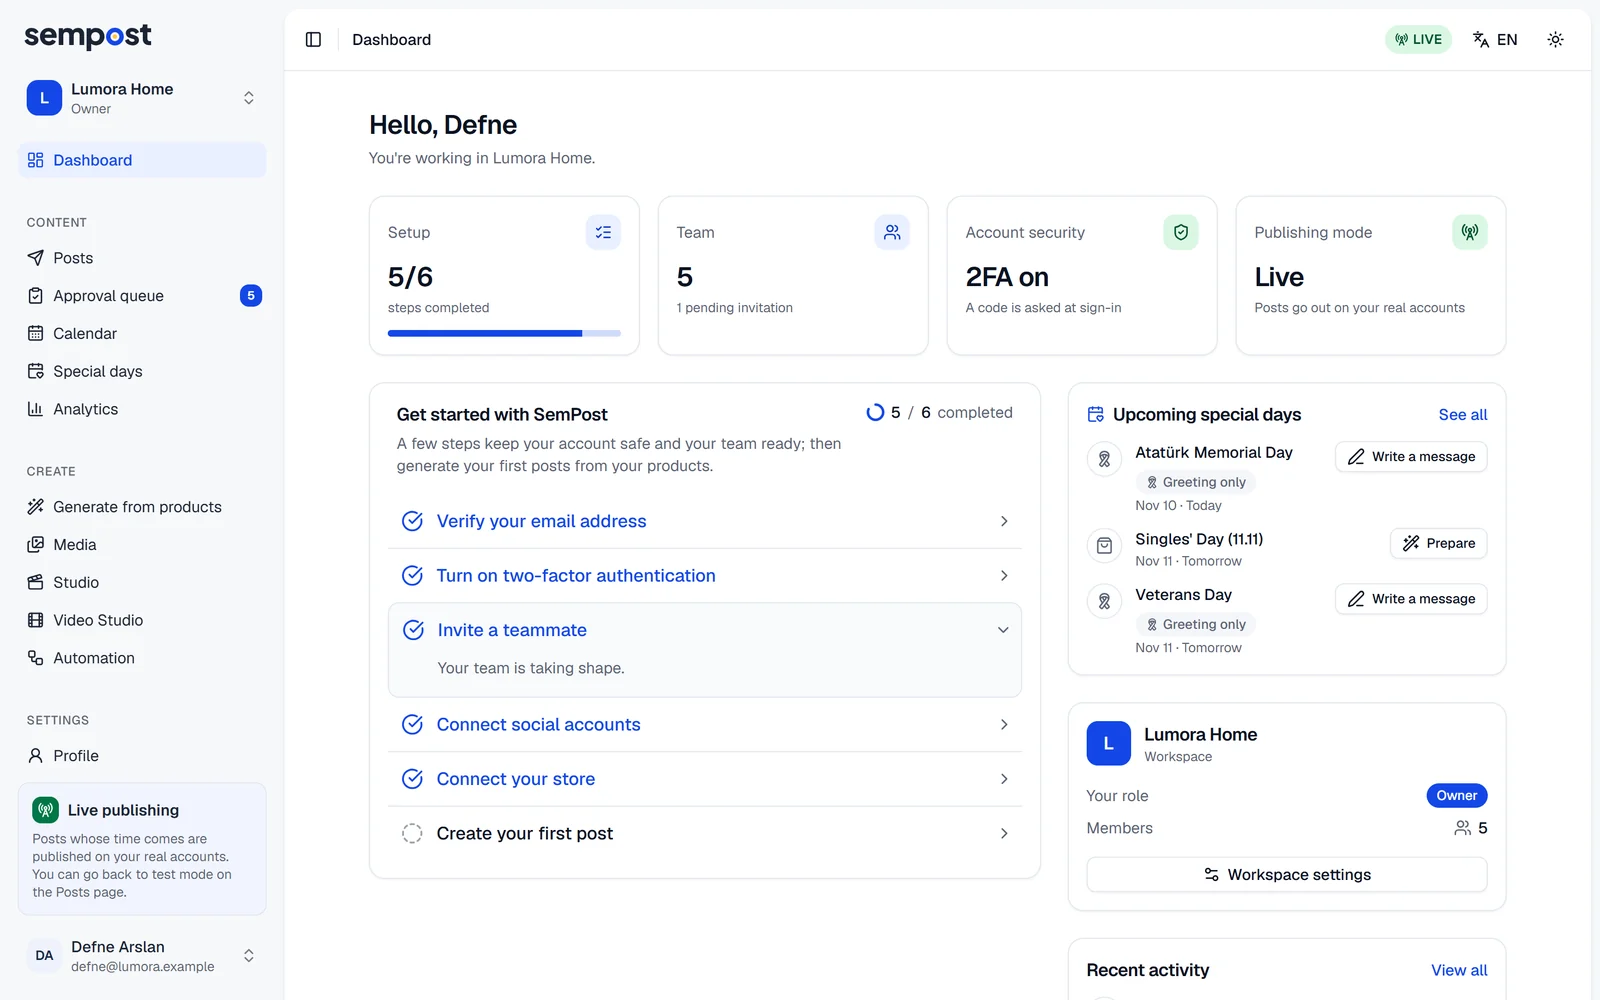The height and width of the screenshot is (1000, 1600).
Task: Expand Connect your store step
Action: click(x=705, y=779)
